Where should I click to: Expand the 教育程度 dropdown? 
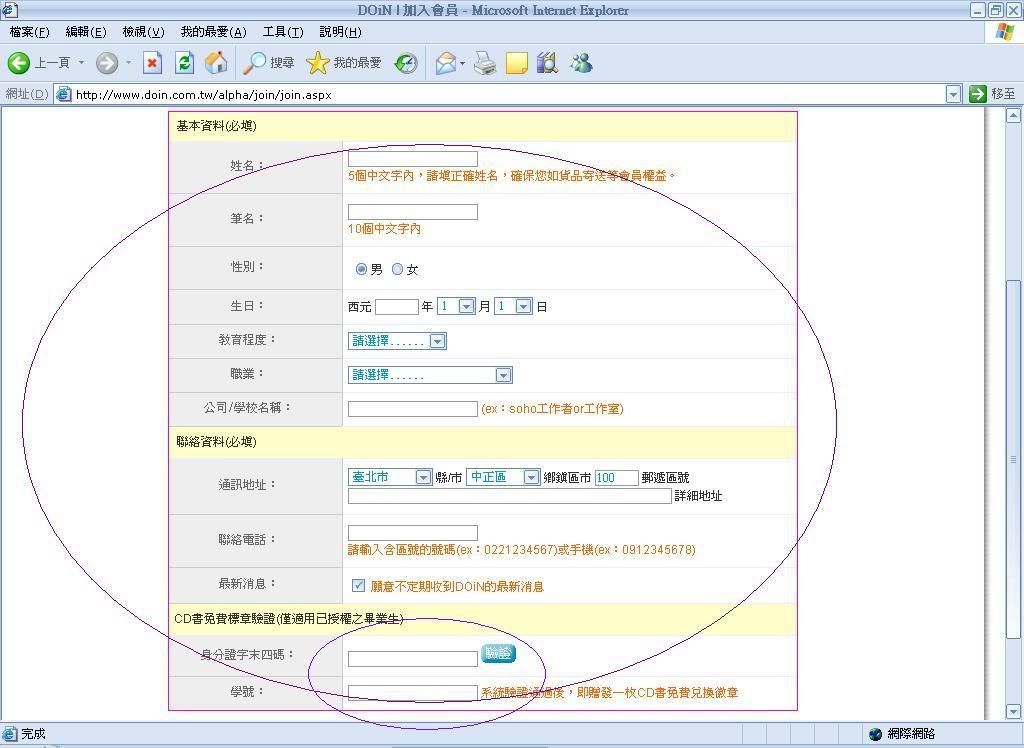tap(437, 341)
